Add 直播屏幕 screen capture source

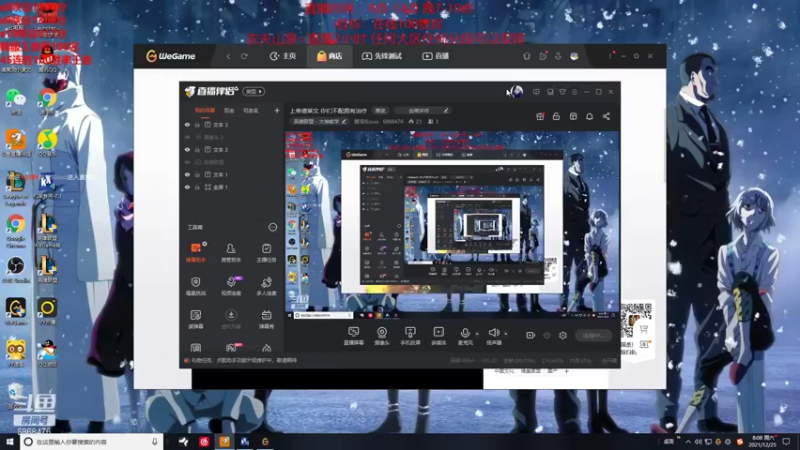[x=354, y=336]
